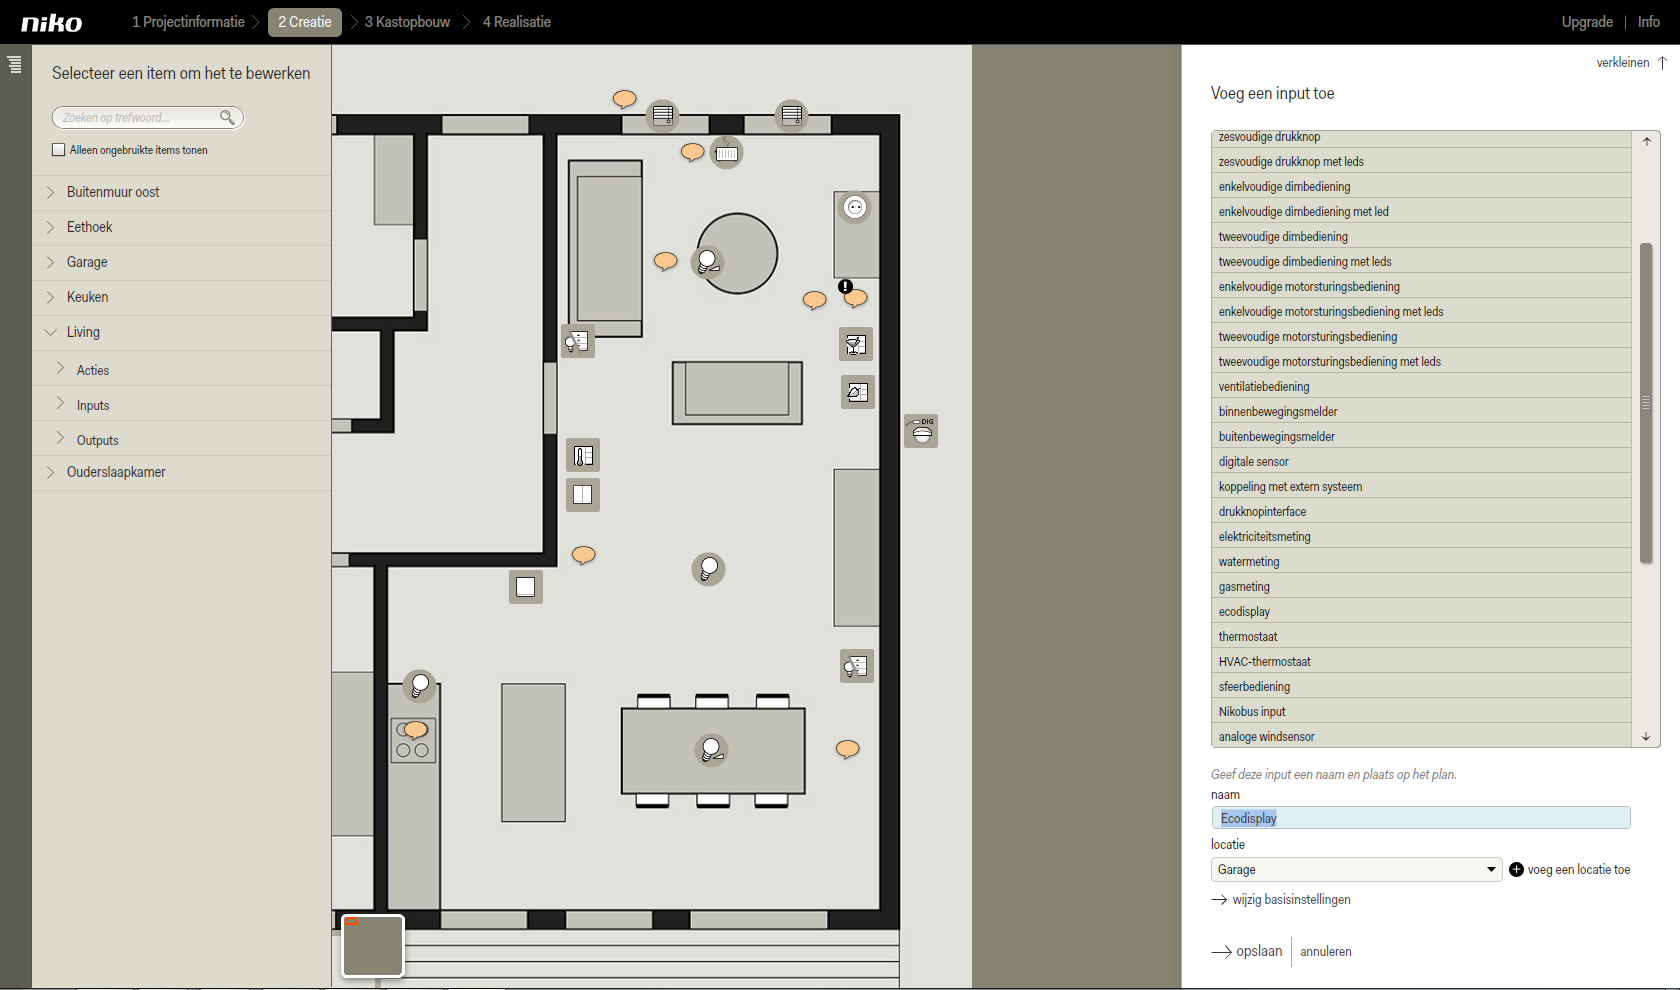The height and width of the screenshot is (990, 1680).
Task: Enable 'Alleen ongebruikte items tonen' checkbox
Action: [58, 150]
